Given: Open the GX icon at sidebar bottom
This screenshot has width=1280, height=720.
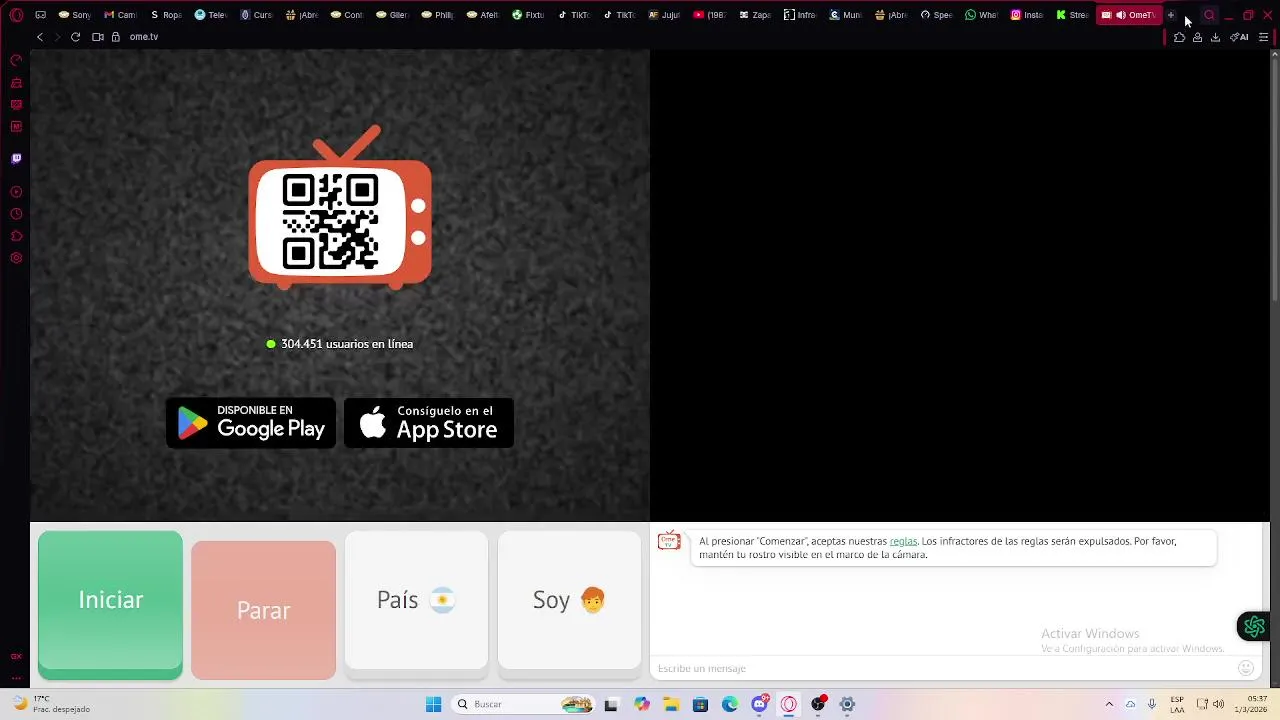Looking at the screenshot, I should point(16,657).
